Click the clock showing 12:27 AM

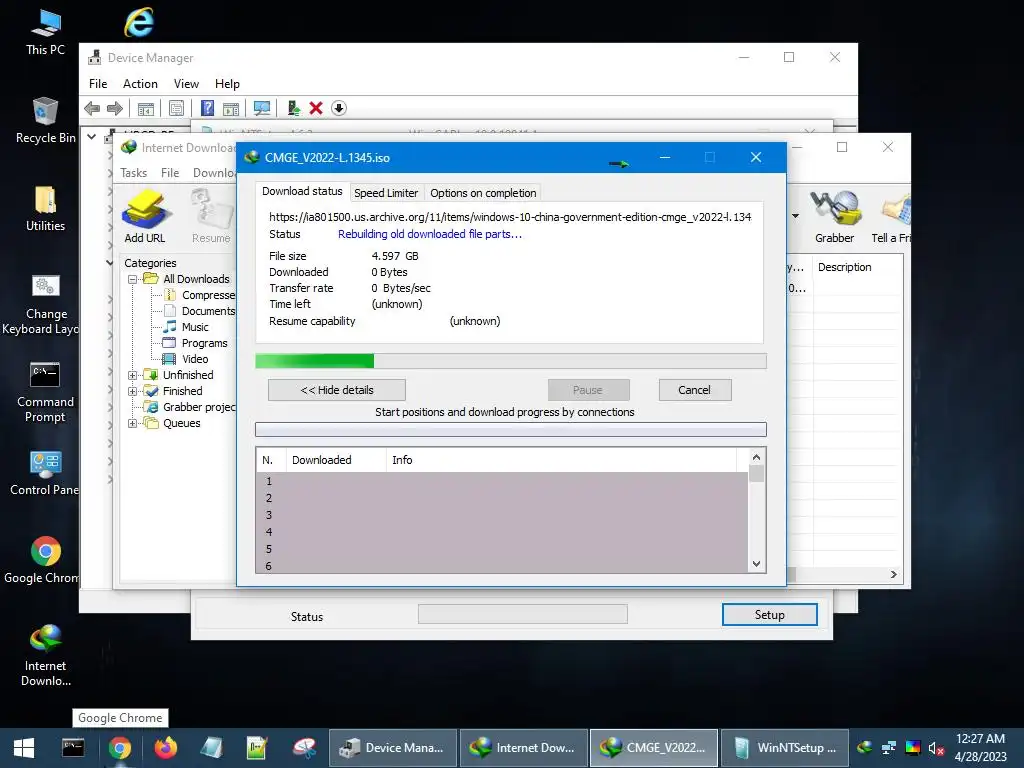point(980,739)
